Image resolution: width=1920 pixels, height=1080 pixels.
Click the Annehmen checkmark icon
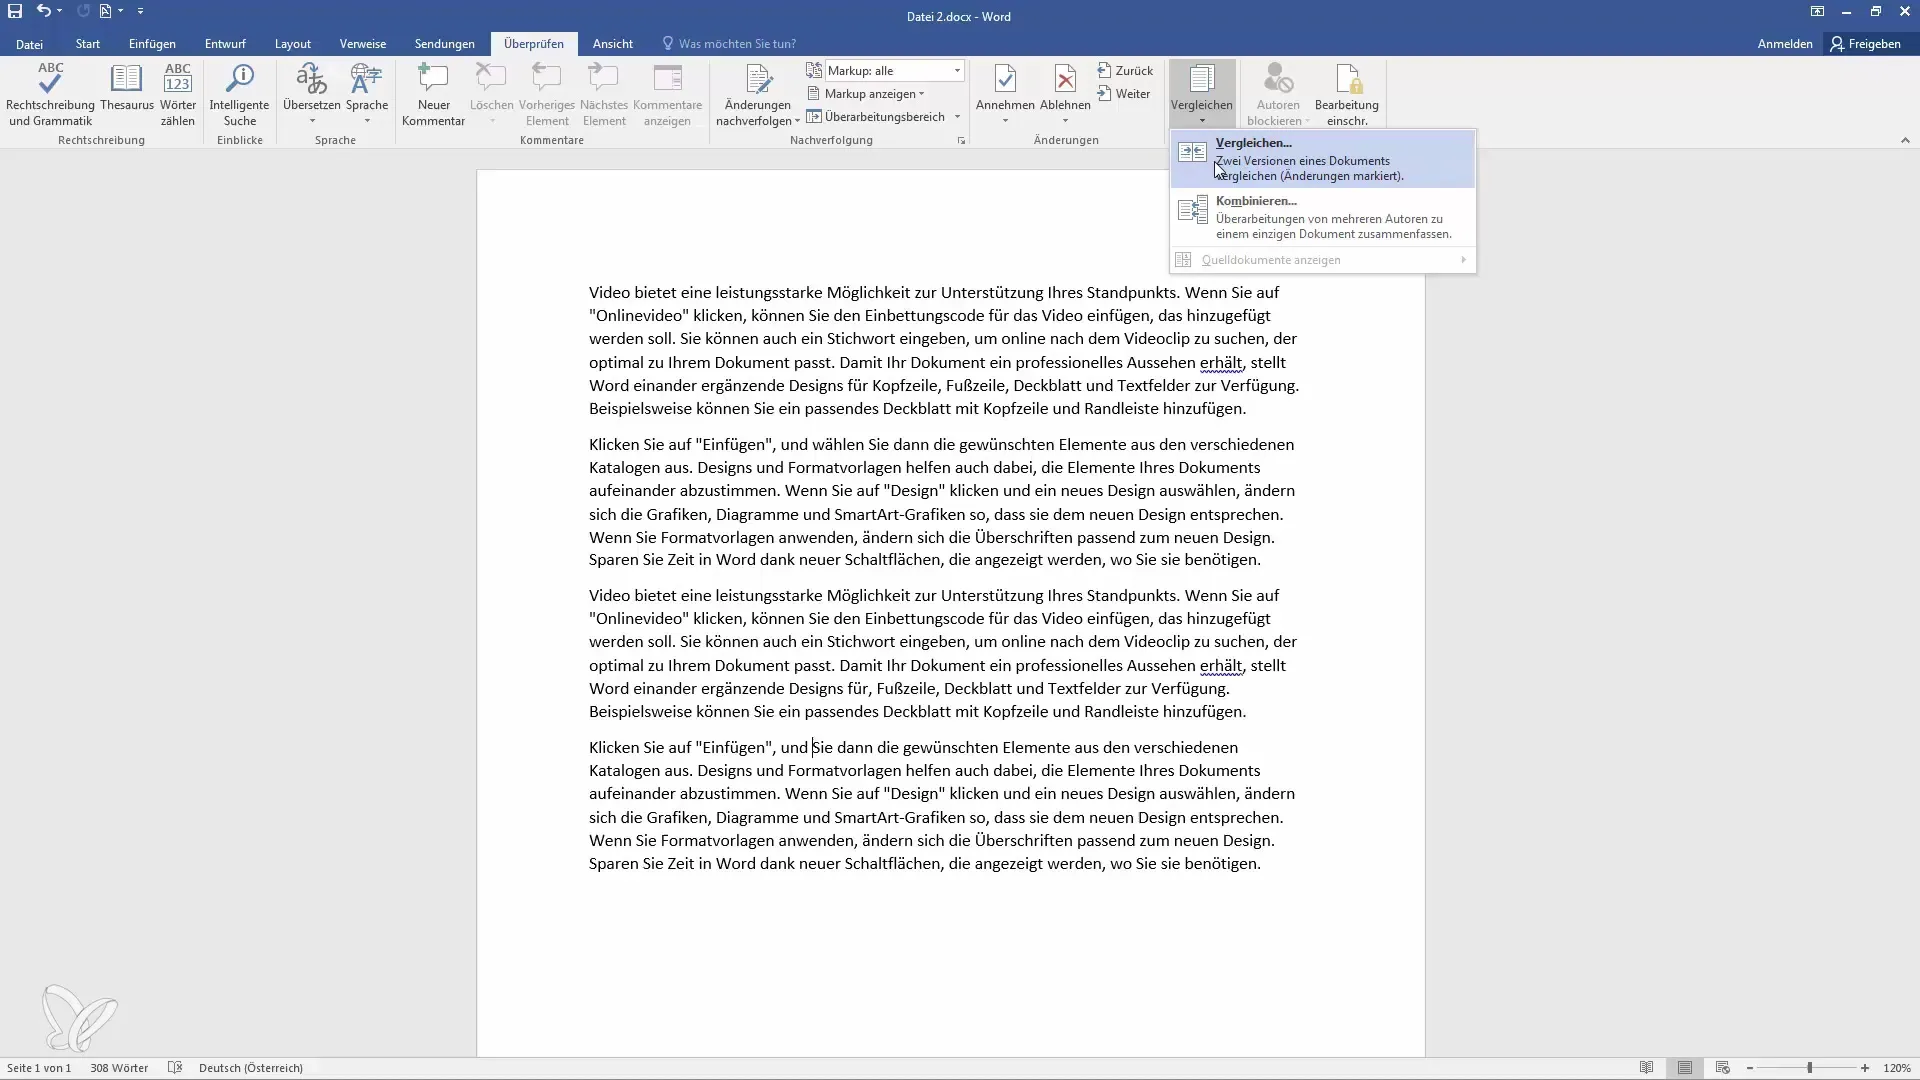coord(1005,80)
